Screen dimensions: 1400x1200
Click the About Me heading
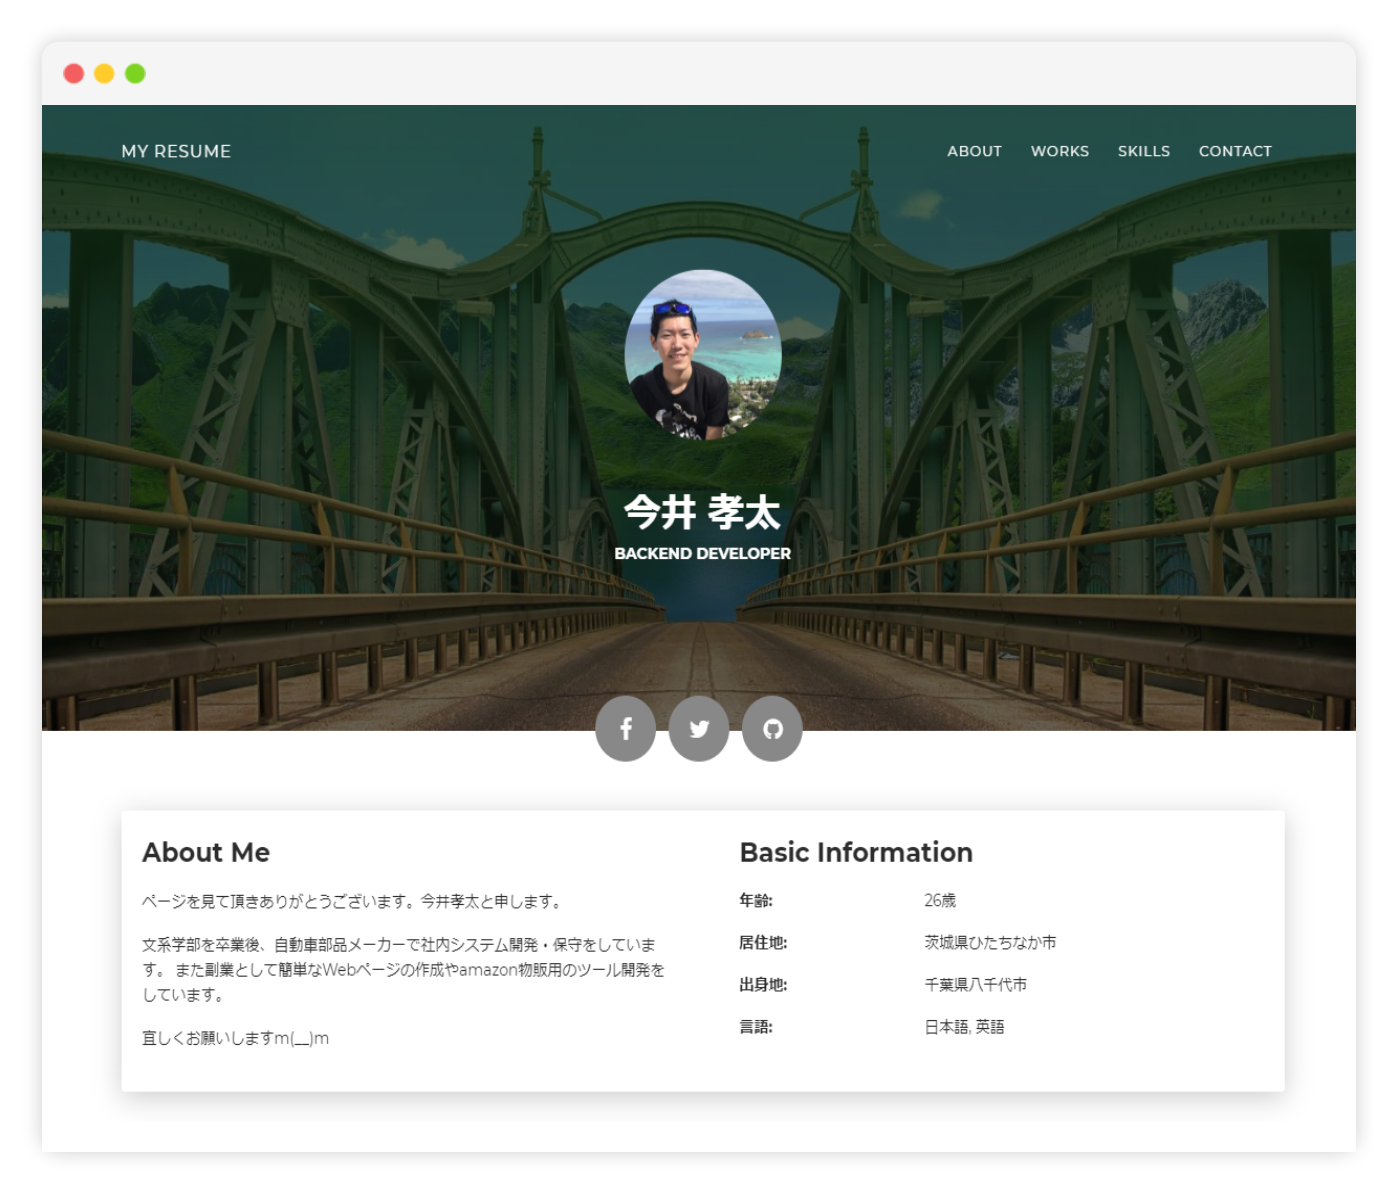[206, 852]
